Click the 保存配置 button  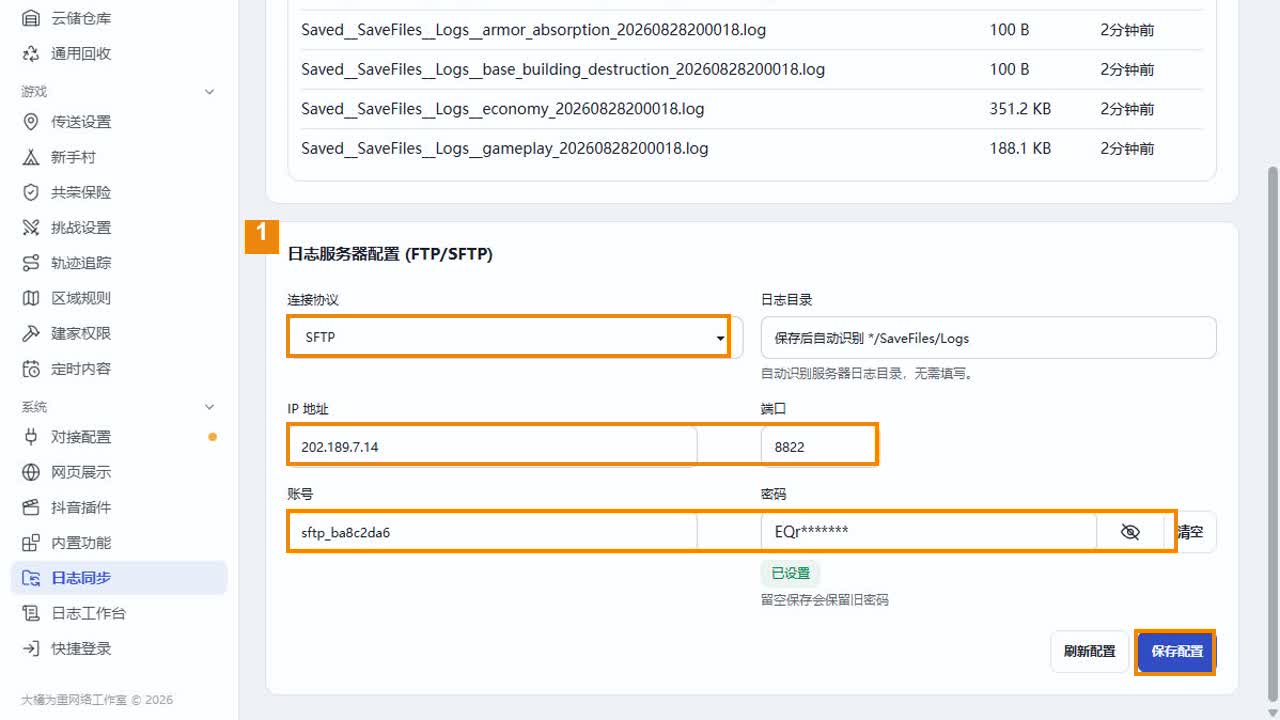pyautogui.click(x=1177, y=651)
